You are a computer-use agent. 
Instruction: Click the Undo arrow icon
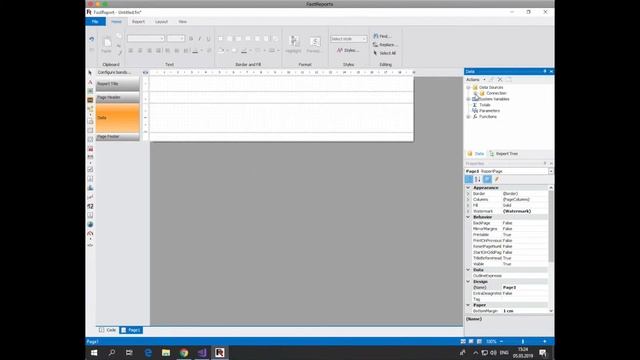click(x=91, y=39)
